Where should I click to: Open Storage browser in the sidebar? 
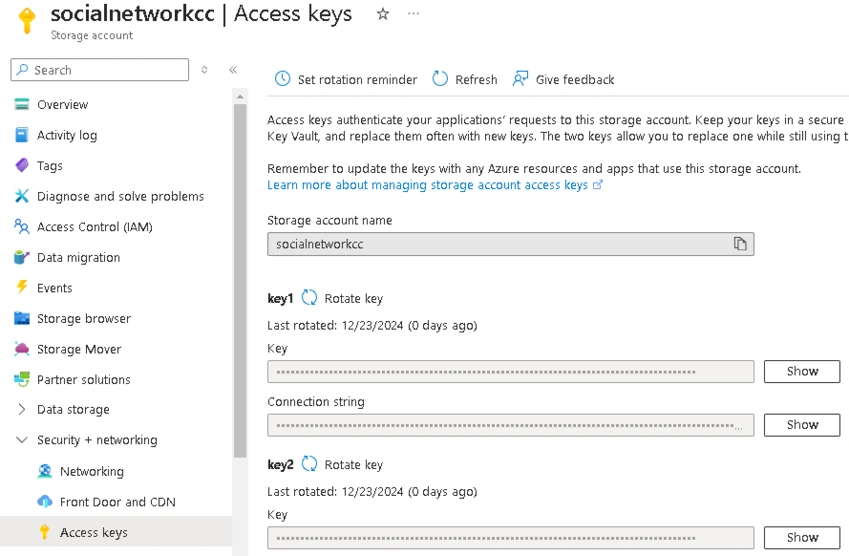(x=84, y=319)
